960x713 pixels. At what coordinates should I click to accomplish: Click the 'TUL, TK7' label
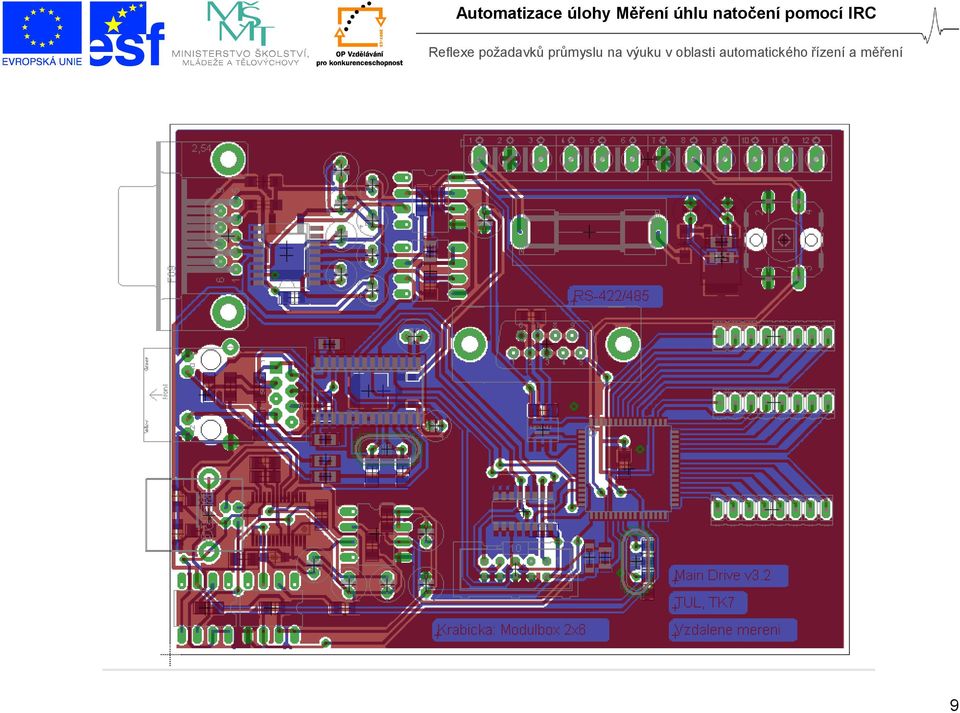pos(708,603)
